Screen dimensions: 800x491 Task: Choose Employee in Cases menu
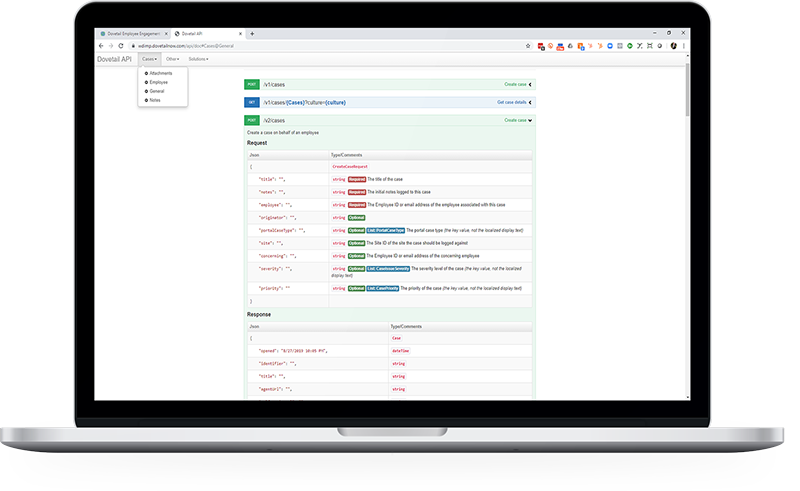pos(159,82)
